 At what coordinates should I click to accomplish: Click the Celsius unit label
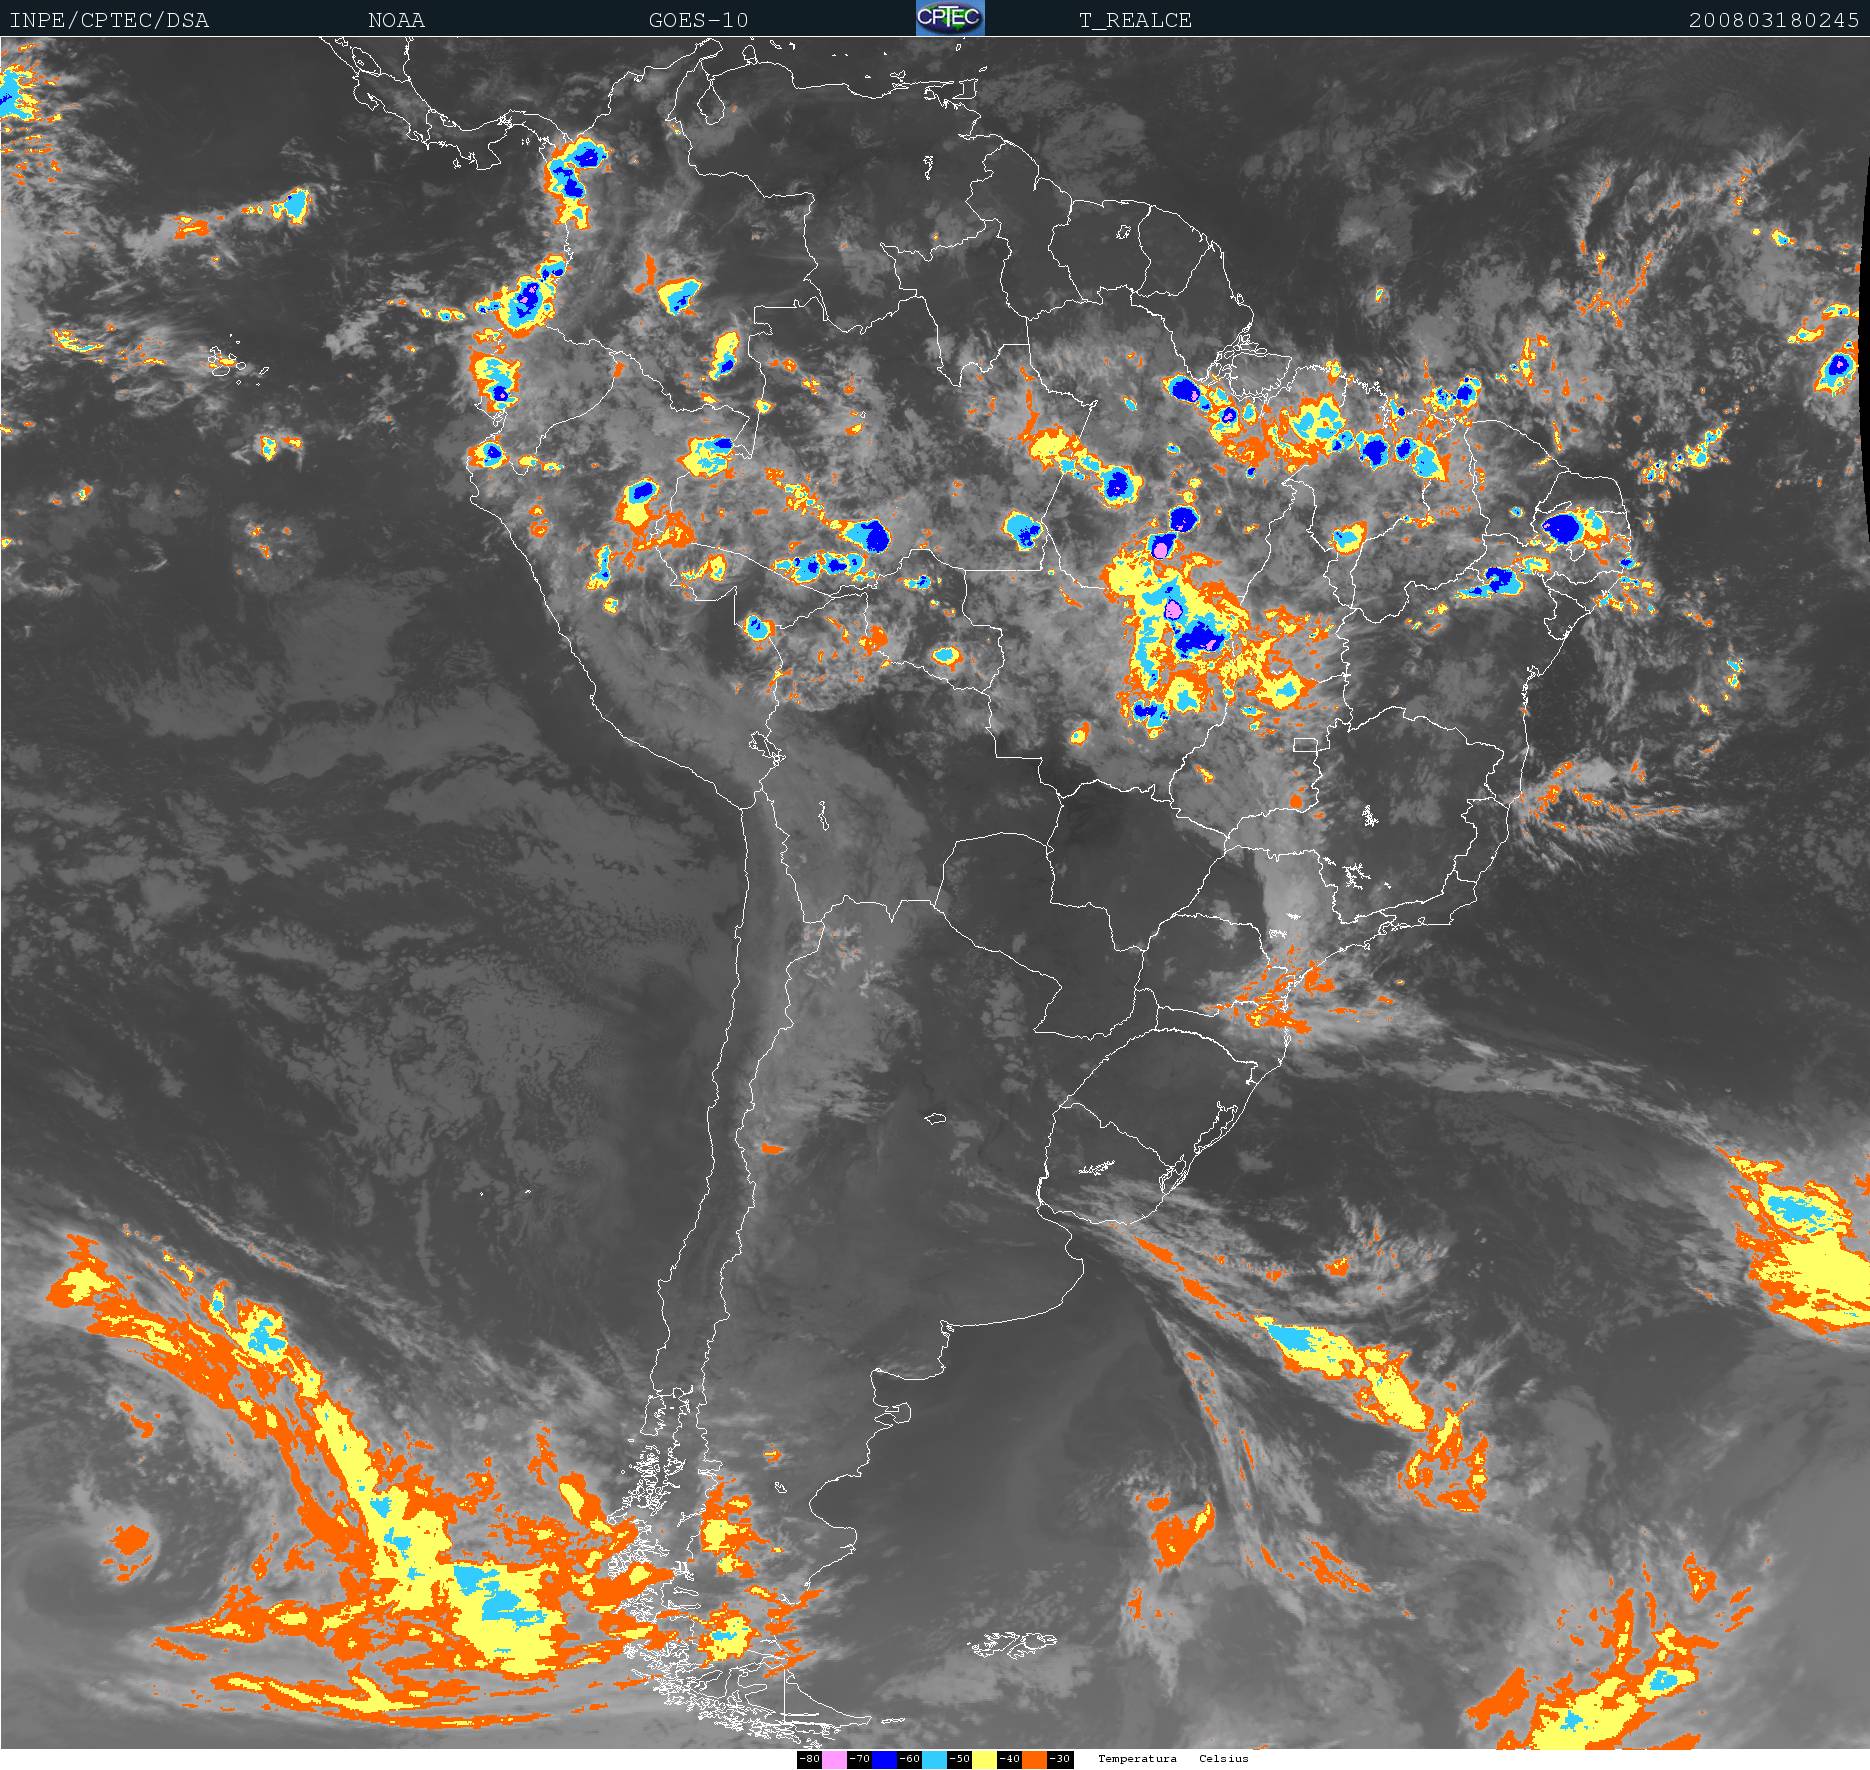1224,1759
